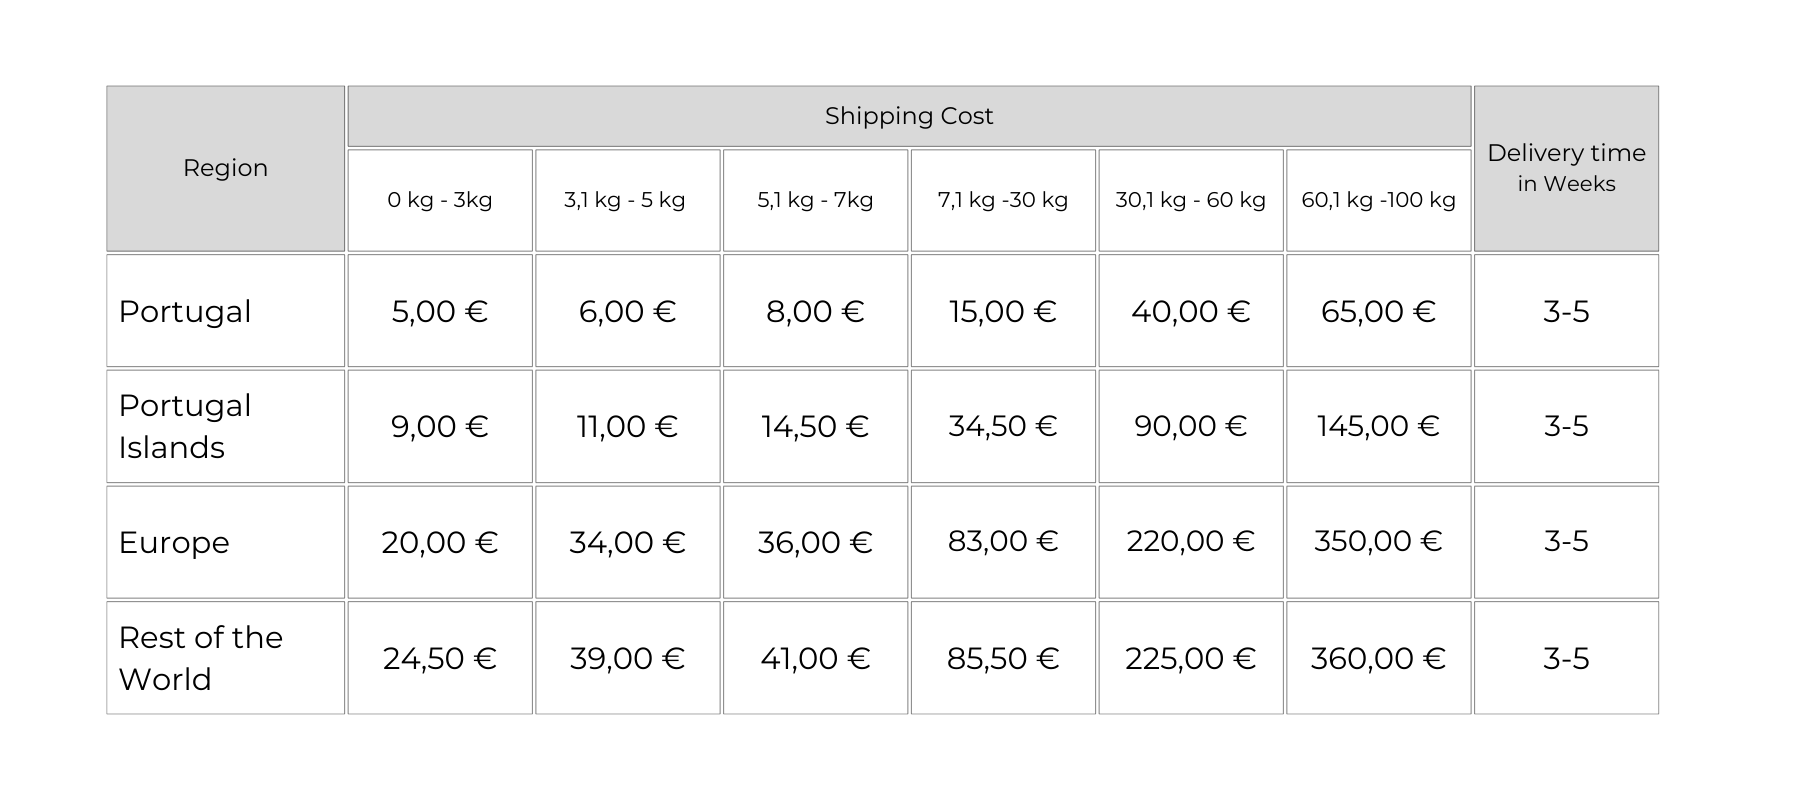1800x800 pixels.
Task: Select the 24,50 € price cell
Action: pyautogui.click(x=440, y=658)
